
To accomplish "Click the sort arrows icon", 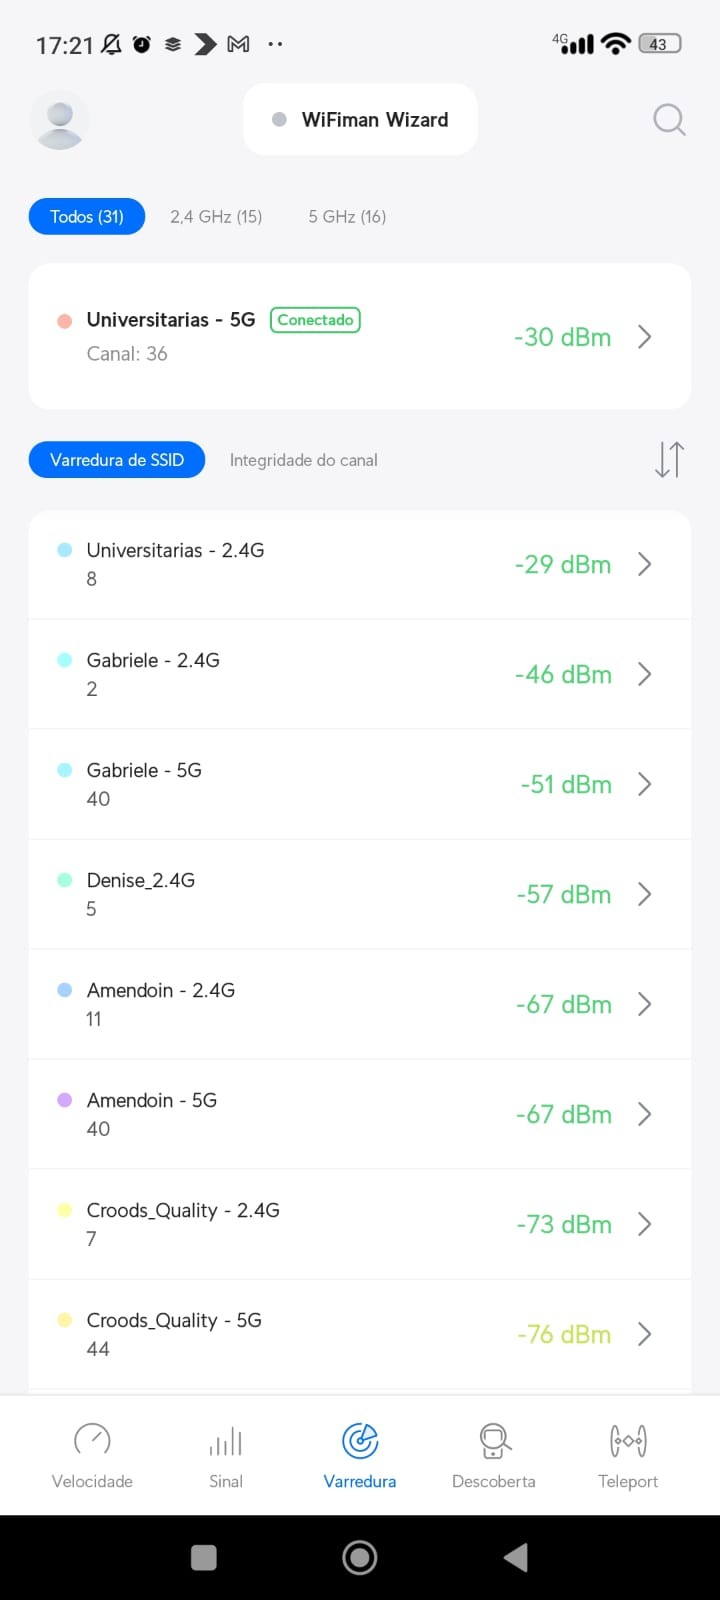I will pyautogui.click(x=669, y=459).
